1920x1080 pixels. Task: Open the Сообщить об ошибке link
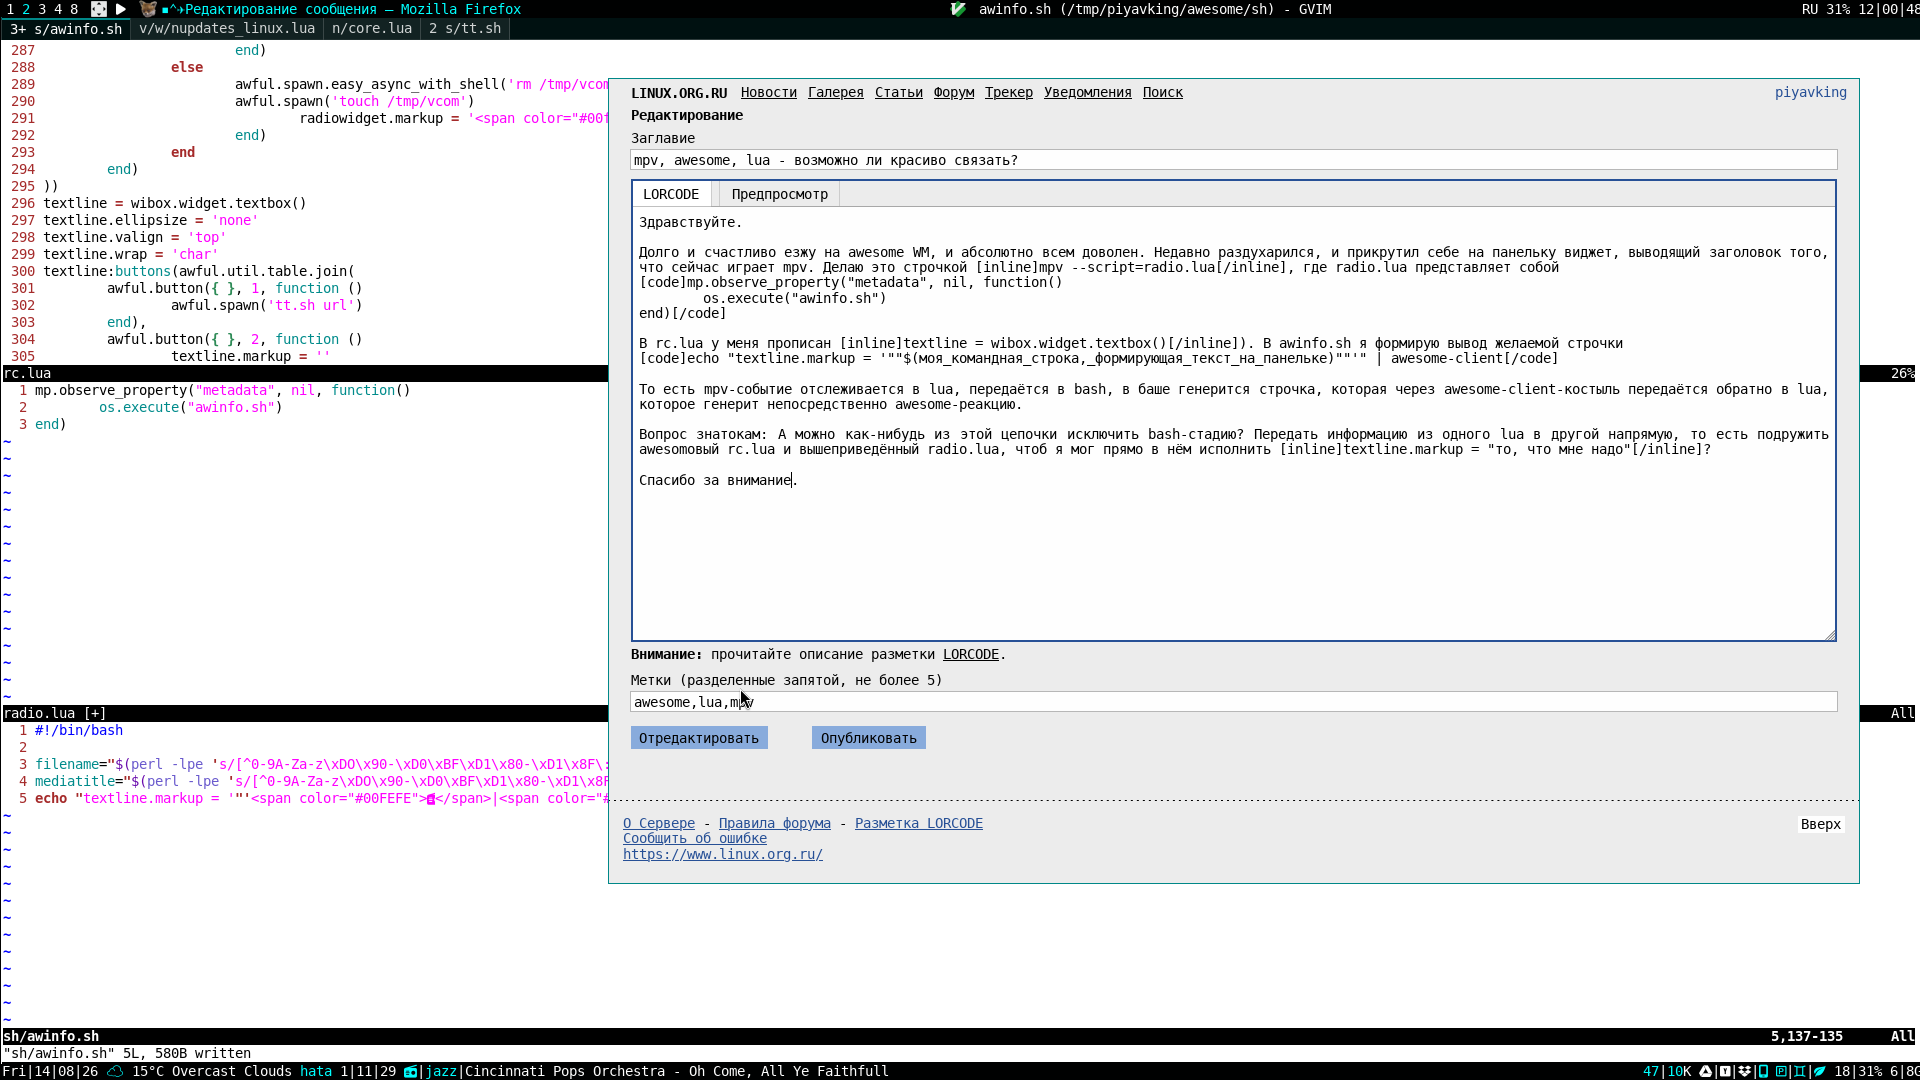point(695,838)
